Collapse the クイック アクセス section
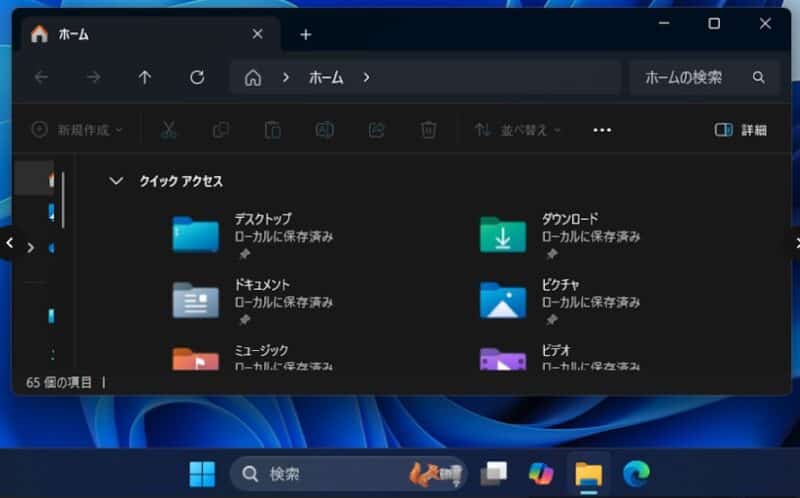This screenshot has height=498, width=800. tap(116, 181)
